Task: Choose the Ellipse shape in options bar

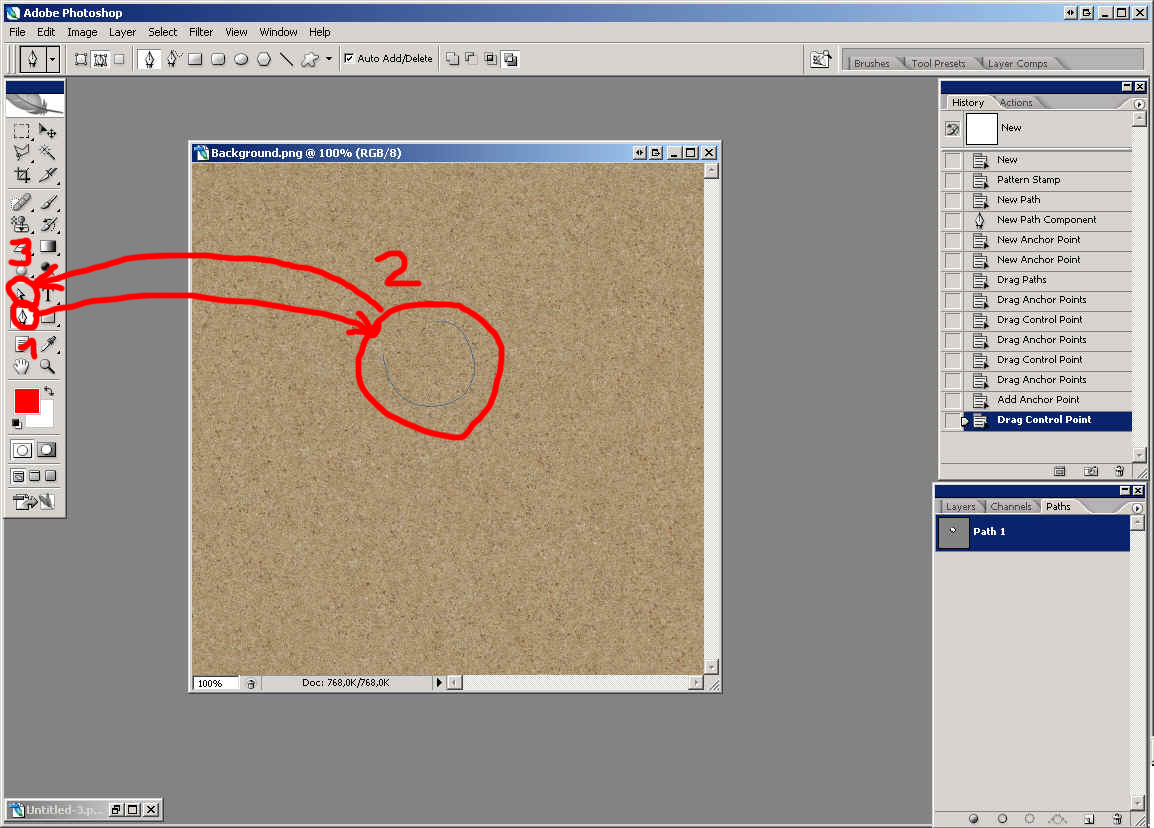Action: click(x=241, y=59)
